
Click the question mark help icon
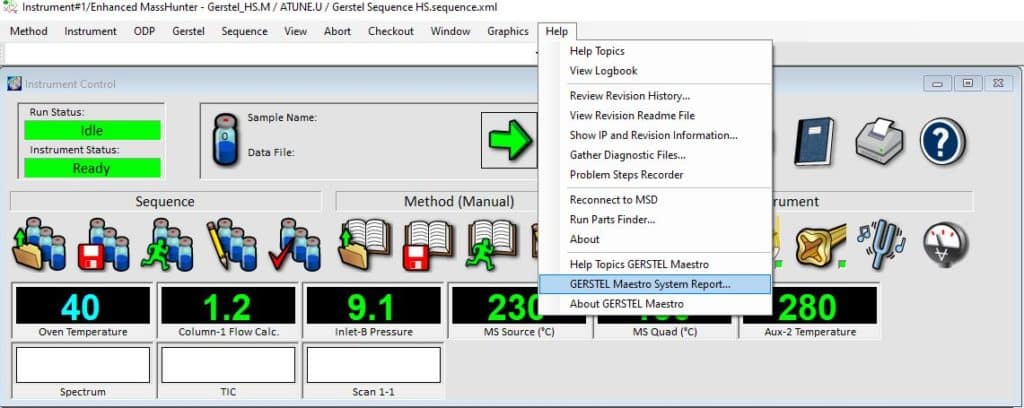[942, 141]
